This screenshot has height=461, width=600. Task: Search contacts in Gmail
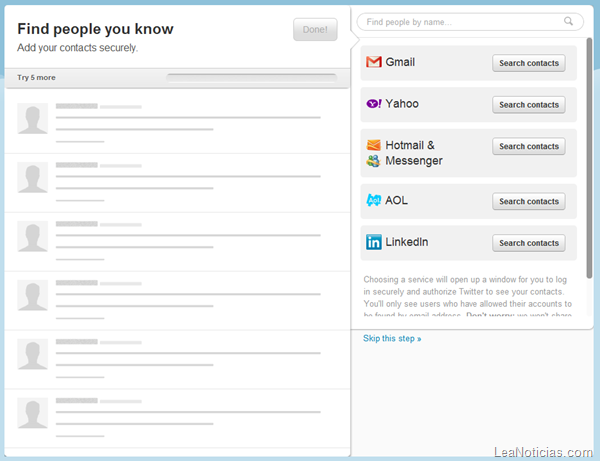point(528,63)
